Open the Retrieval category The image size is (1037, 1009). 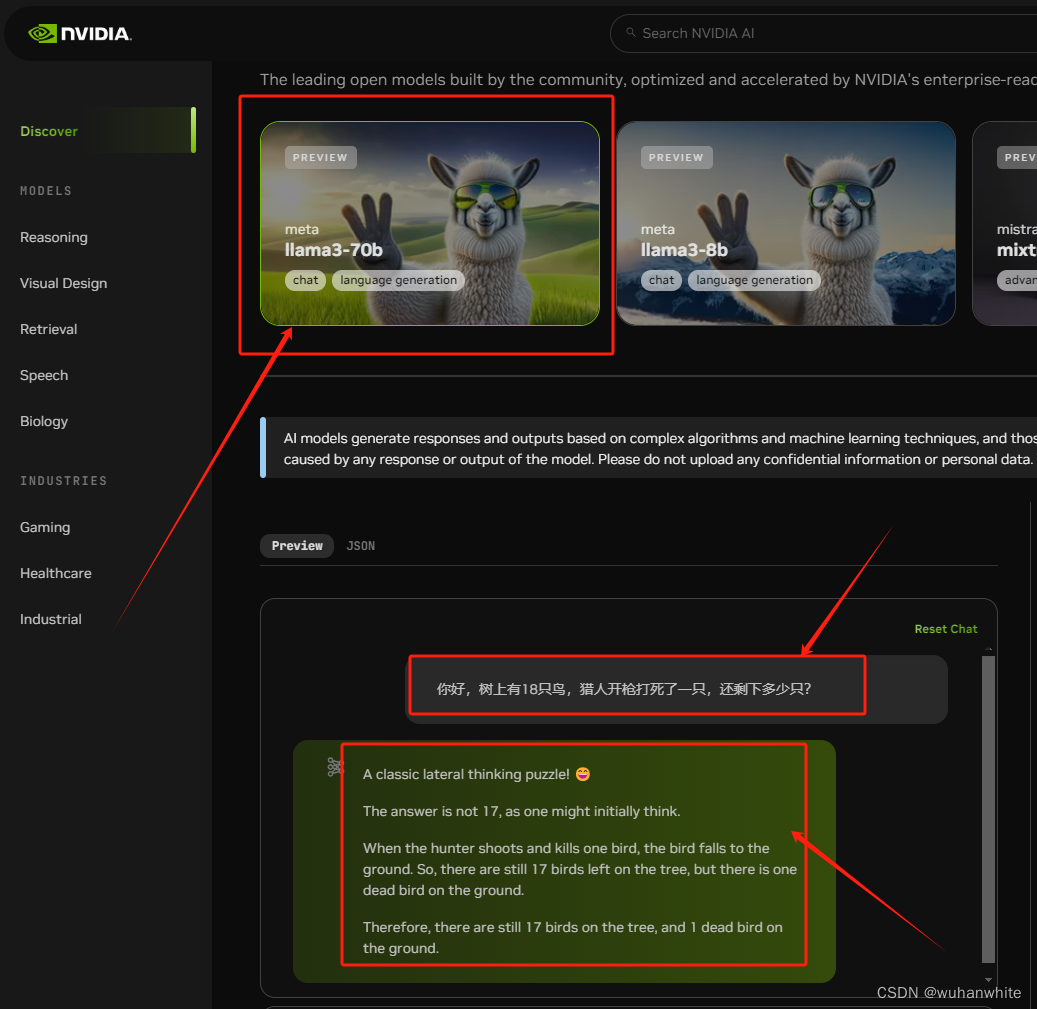tap(48, 329)
